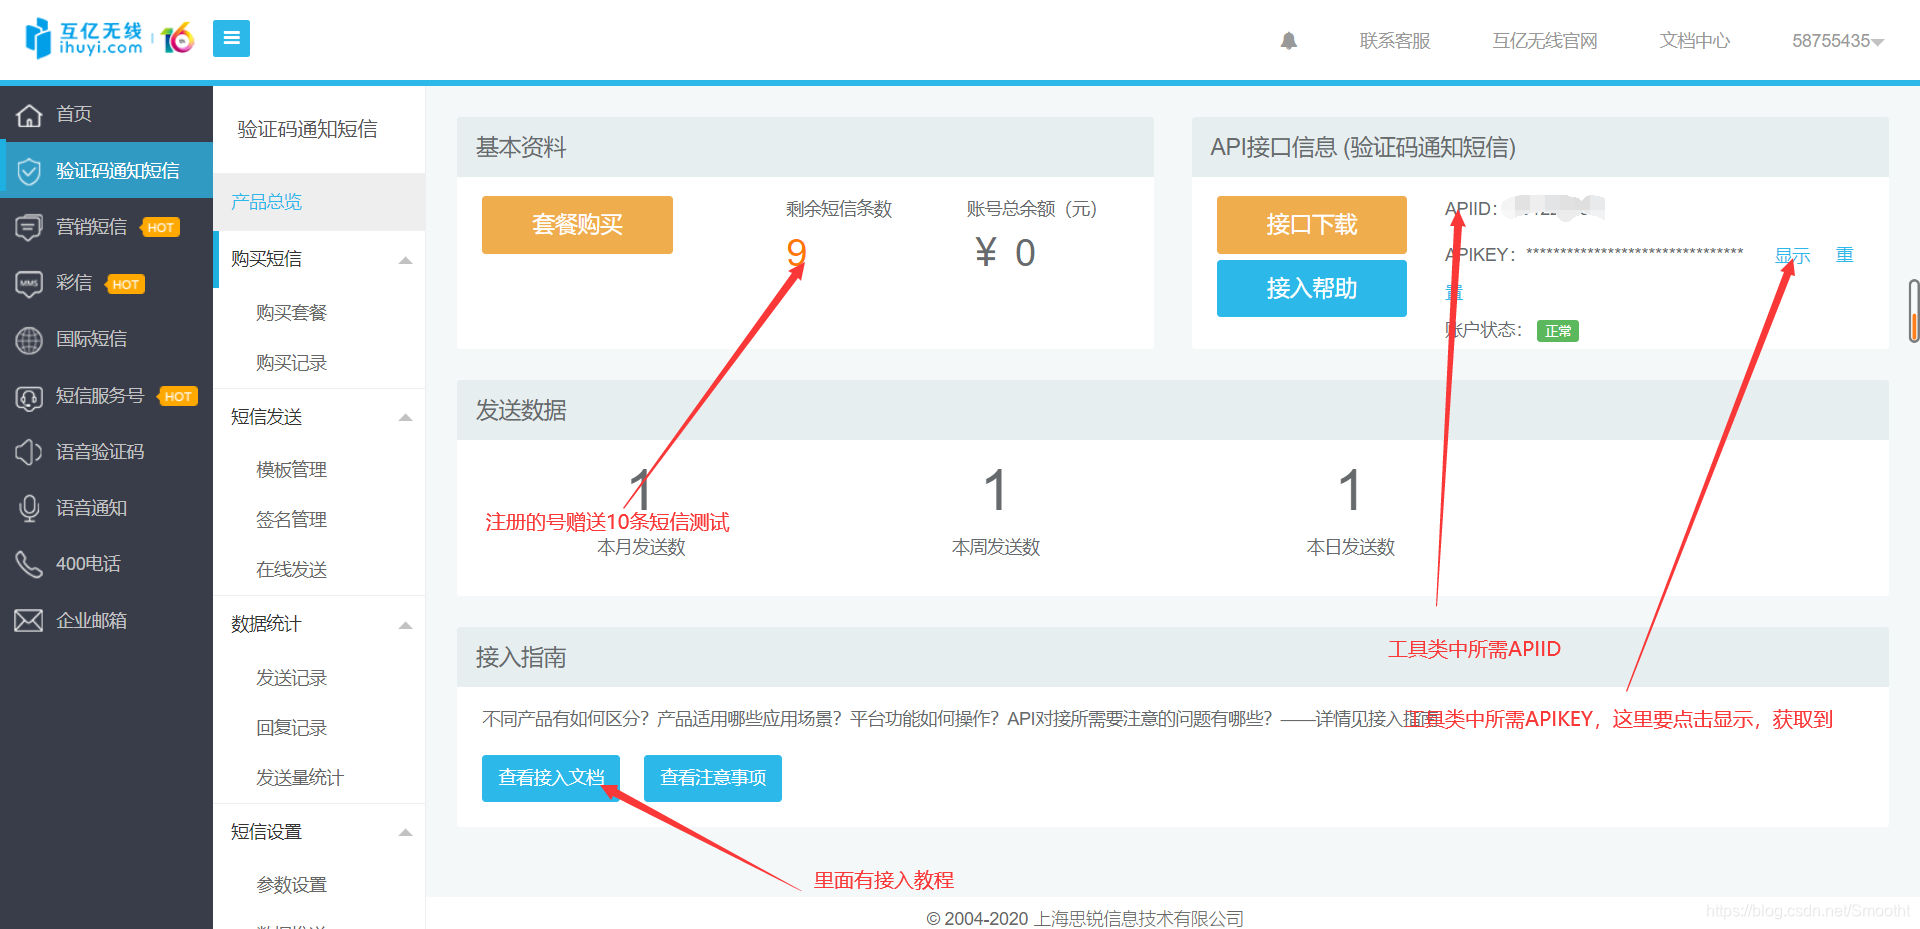
Task: Click the 显示 link to reveal APIKEY
Action: coord(1793,255)
